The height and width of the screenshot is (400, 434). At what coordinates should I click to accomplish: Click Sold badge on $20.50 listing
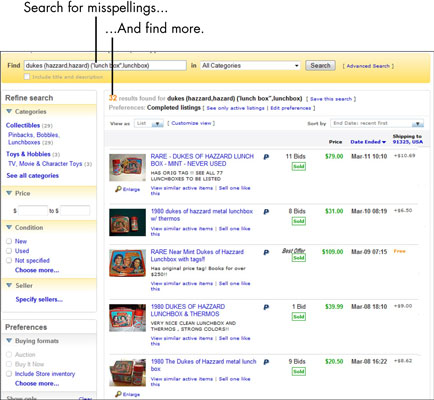pos(299,371)
